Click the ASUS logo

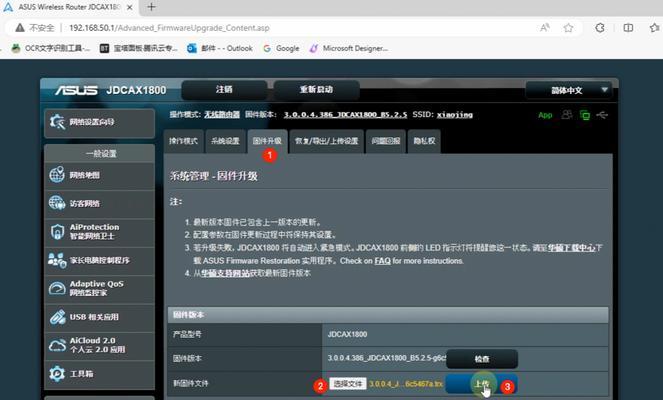[x=76, y=90]
